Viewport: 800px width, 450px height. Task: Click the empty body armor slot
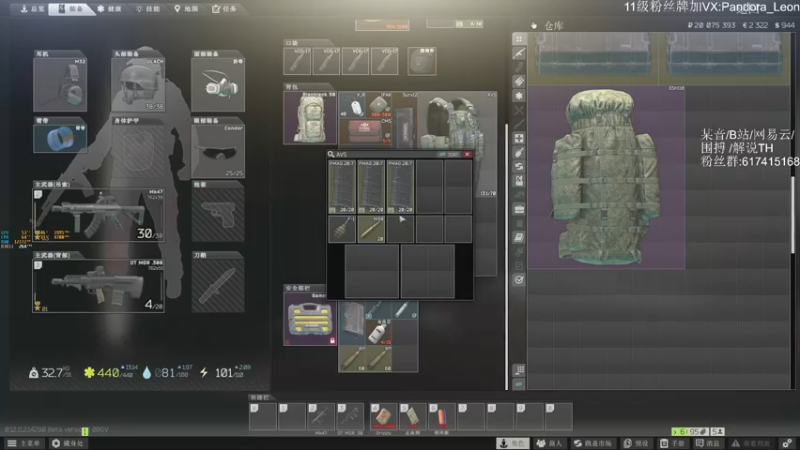pyautogui.click(x=138, y=151)
